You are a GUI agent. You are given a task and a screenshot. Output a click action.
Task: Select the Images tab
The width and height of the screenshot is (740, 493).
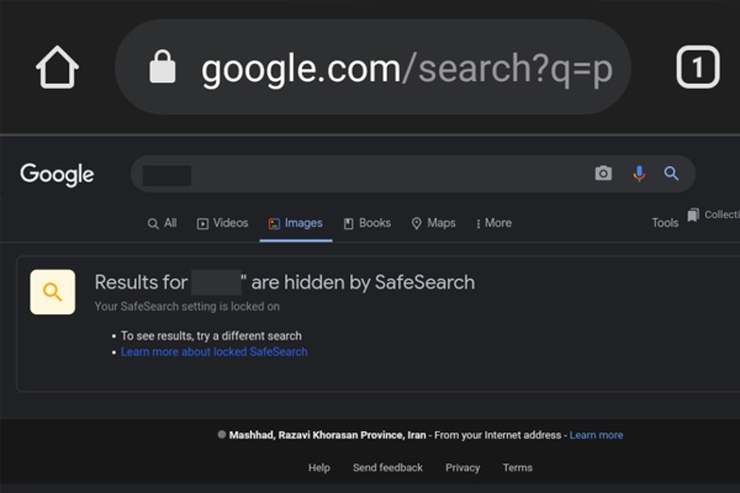[x=295, y=223]
